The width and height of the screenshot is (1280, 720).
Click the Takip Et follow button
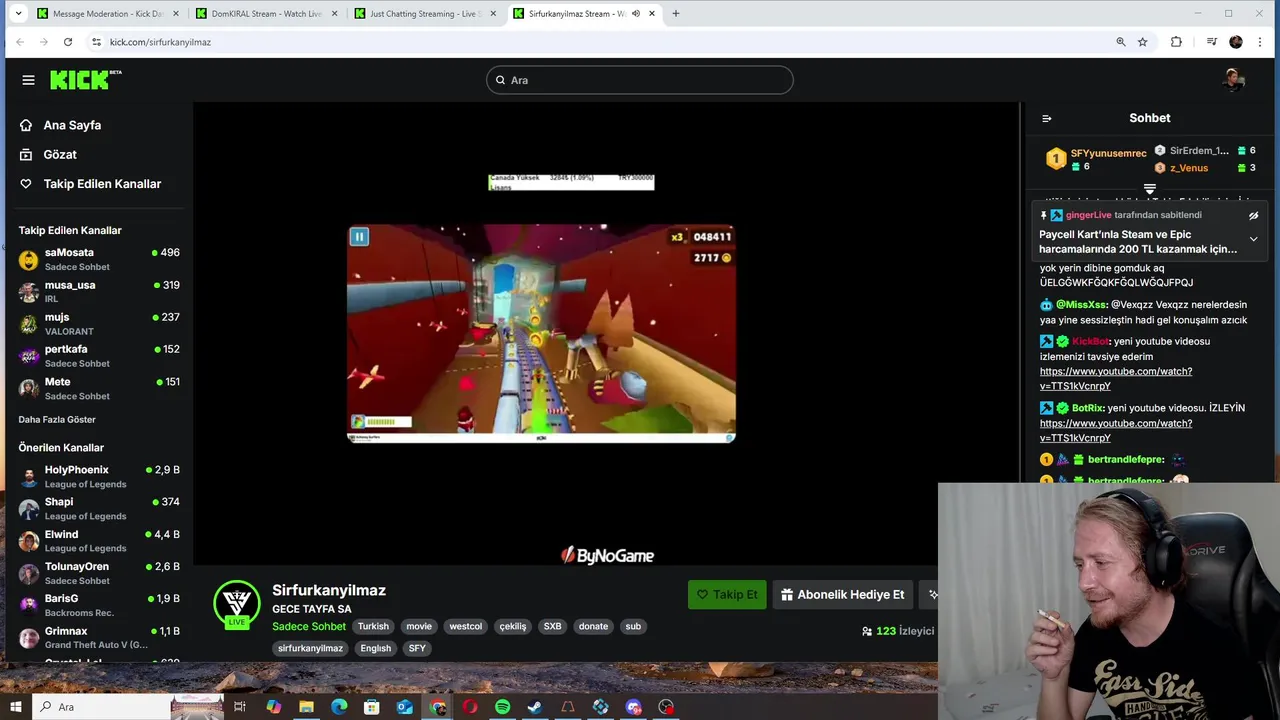[727, 594]
